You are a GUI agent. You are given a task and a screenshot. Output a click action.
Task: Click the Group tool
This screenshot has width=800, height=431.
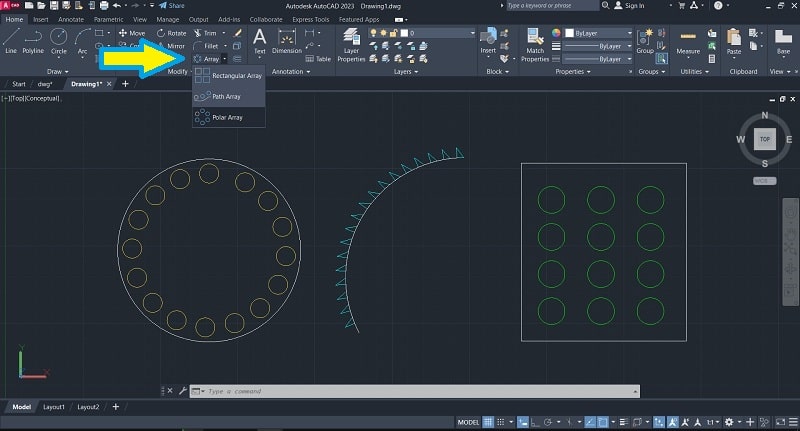tap(645, 41)
